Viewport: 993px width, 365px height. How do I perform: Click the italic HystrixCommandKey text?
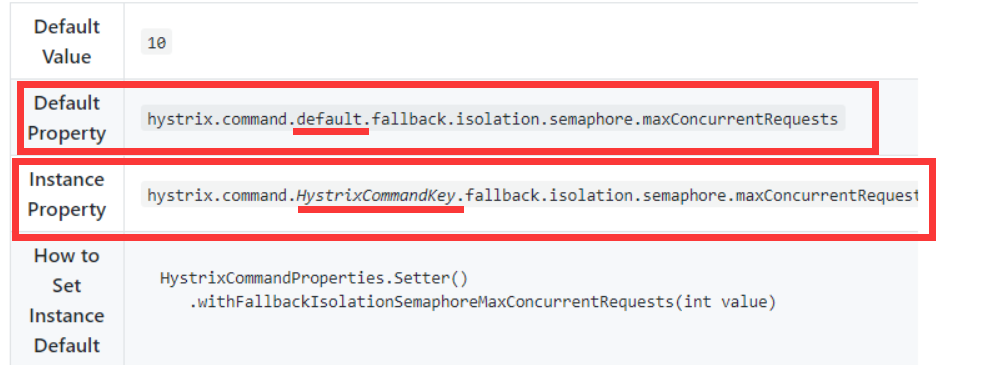pyautogui.click(x=376, y=196)
